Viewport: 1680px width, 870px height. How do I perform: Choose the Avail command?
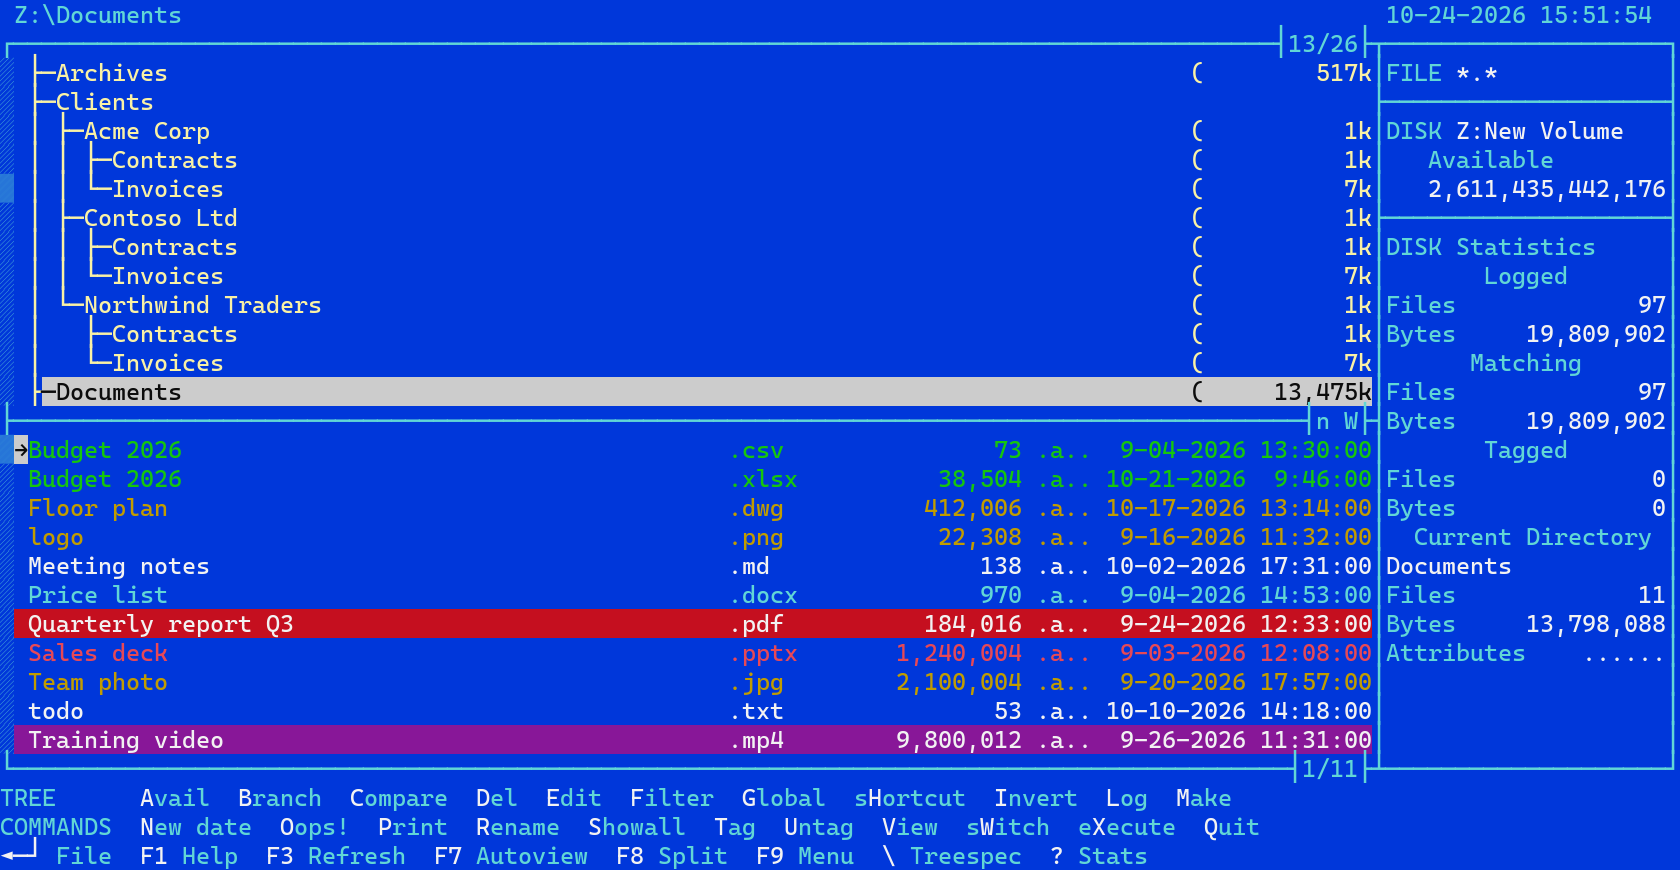175,798
